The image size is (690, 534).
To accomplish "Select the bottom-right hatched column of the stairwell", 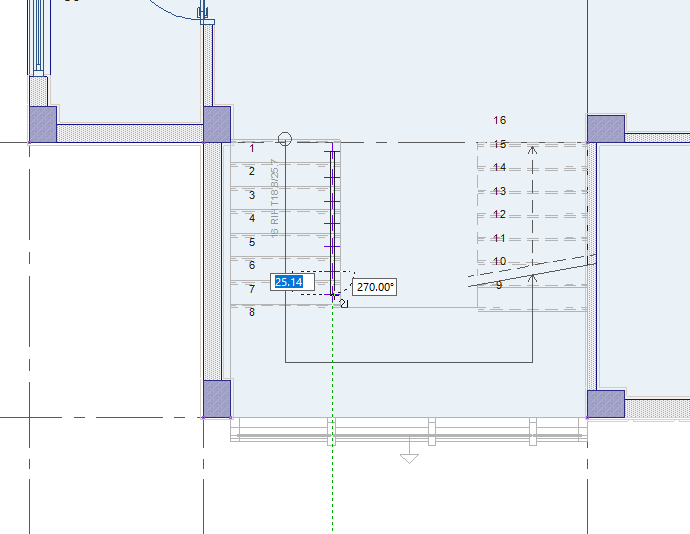I will point(606,404).
